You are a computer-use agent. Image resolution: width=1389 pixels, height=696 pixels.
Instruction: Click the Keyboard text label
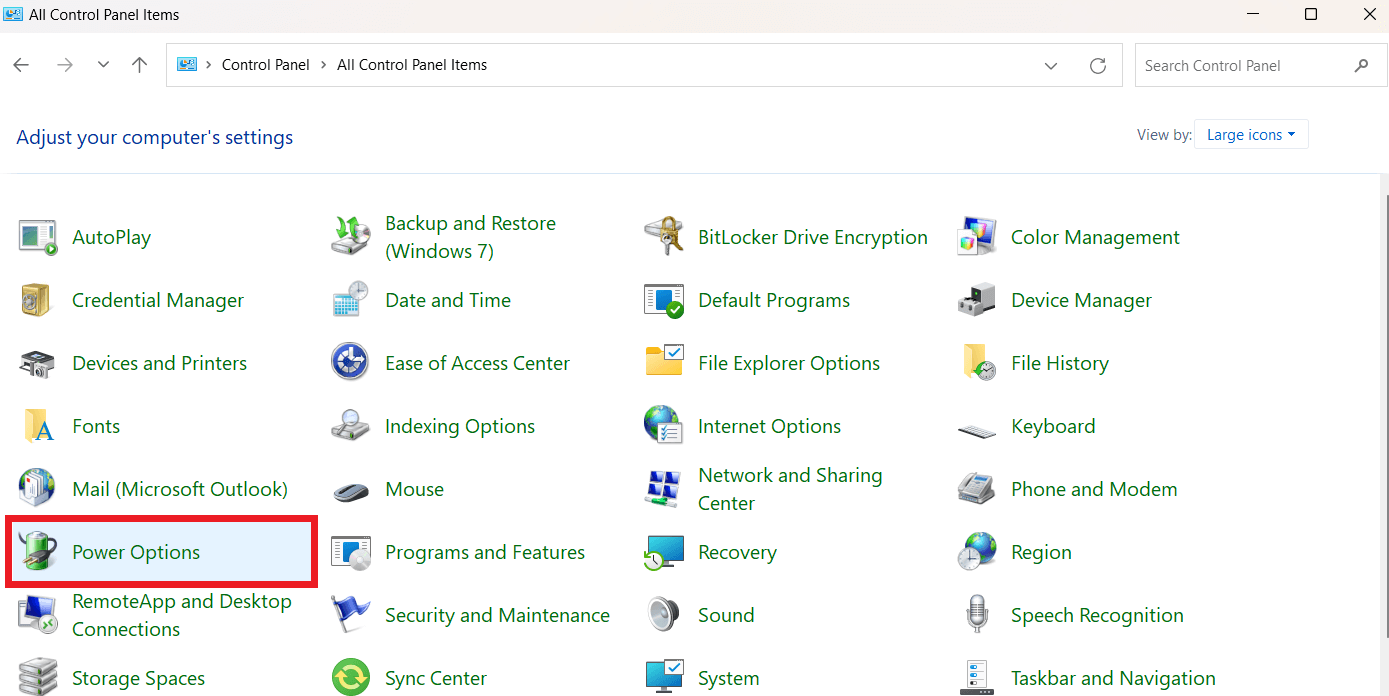(1053, 426)
